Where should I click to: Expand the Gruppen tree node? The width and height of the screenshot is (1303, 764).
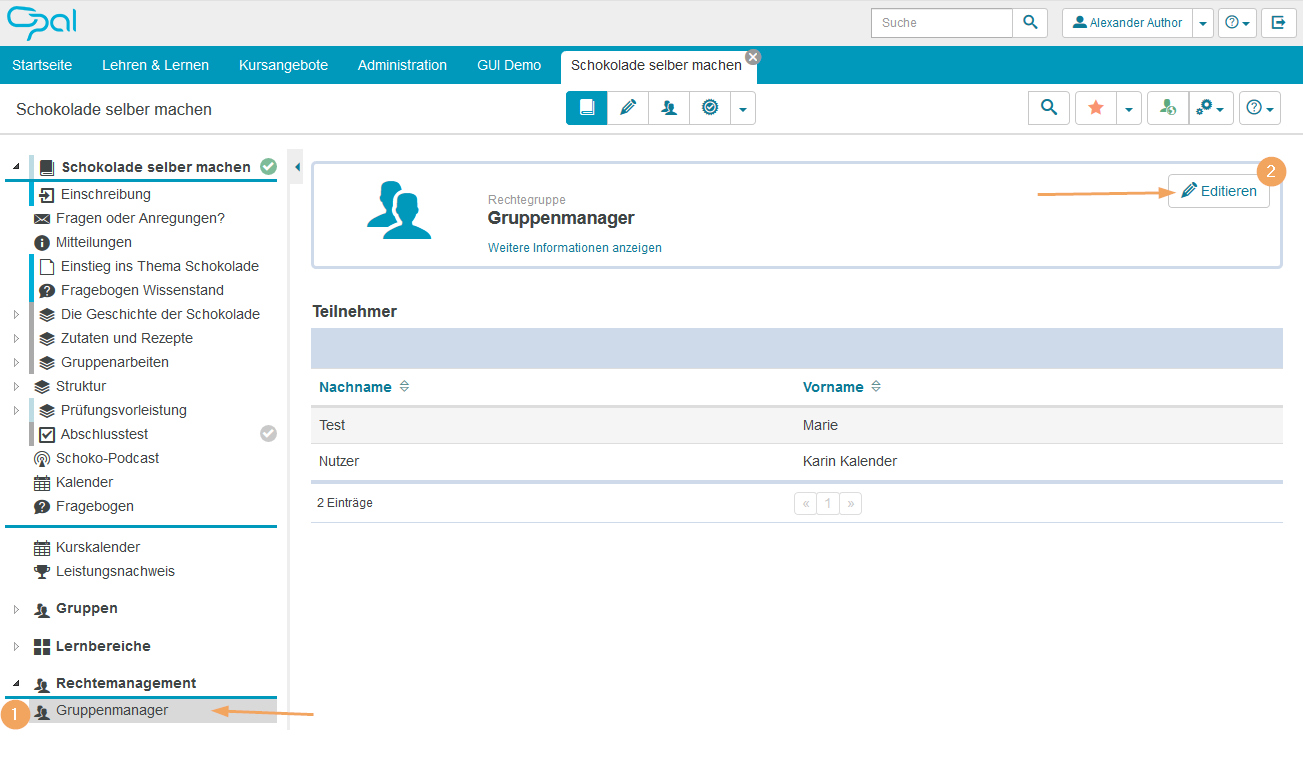(16, 609)
